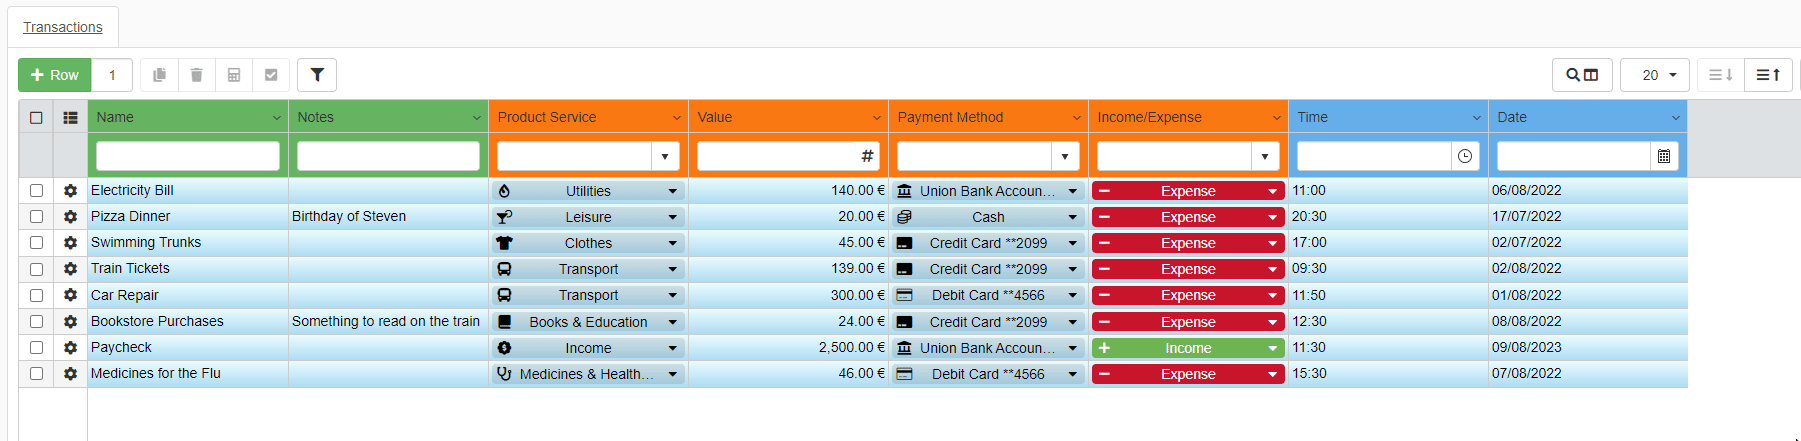The image size is (1801, 441).
Task: Check the Electricity Bill row checkbox
Action: (x=37, y=190)
